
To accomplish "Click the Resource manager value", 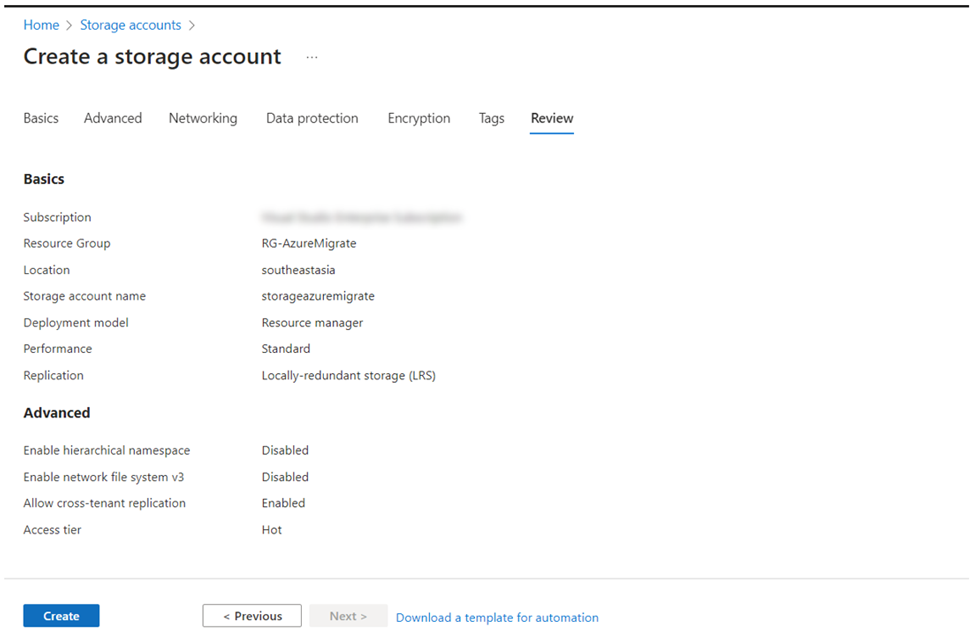I will pyautogui.click(x=312, y=323).
